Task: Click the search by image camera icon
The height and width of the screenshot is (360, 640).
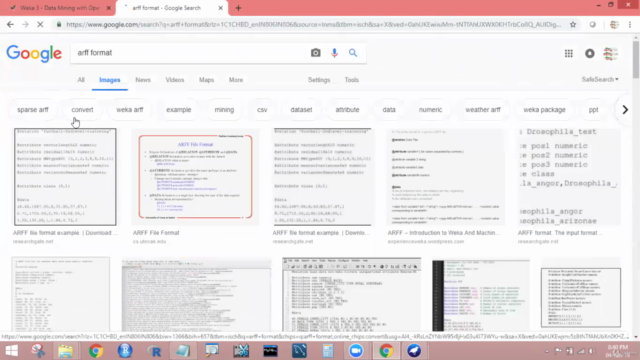Action: coord(316,53)
